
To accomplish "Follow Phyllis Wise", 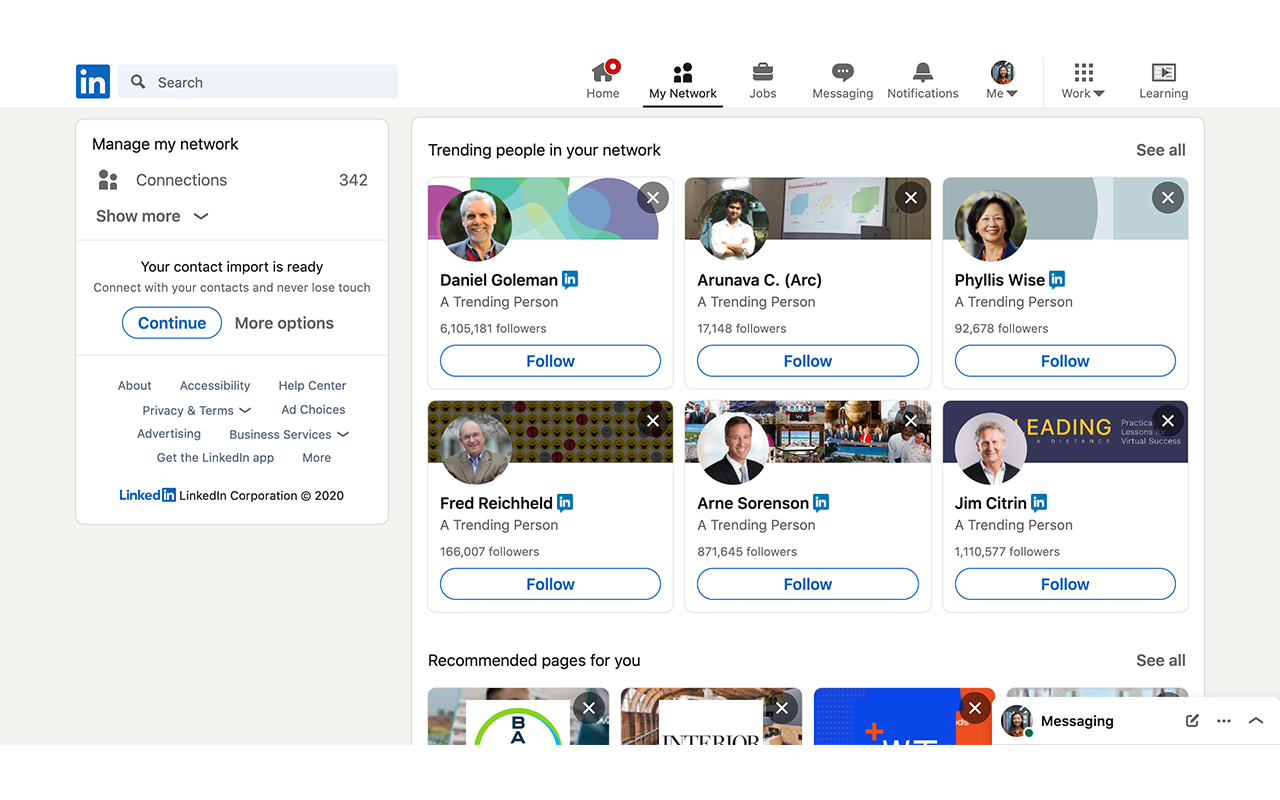I will point(1064,360).
